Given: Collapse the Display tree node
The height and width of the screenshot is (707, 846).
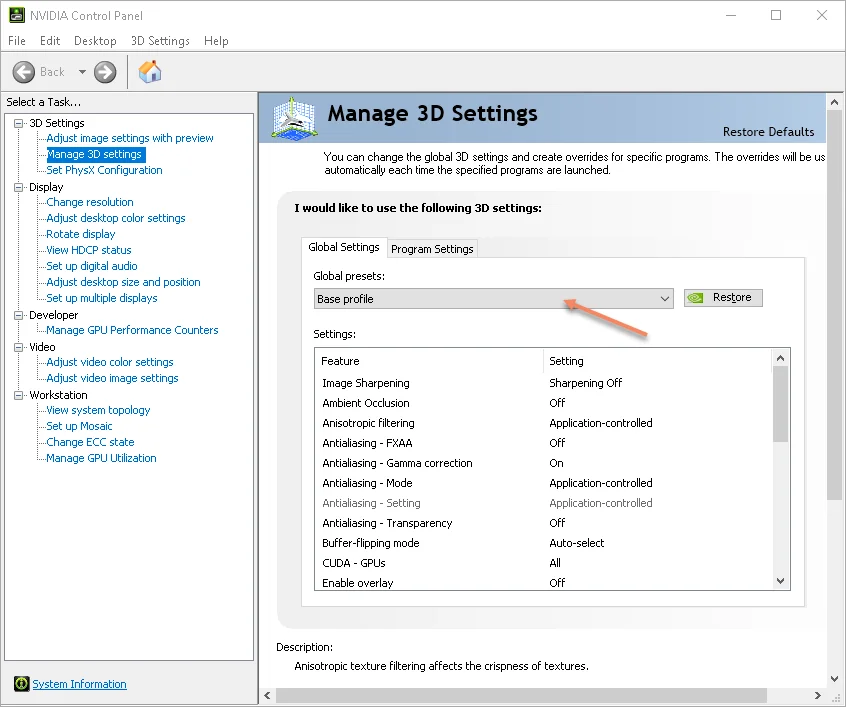Looking at the screenshot, I should click(x=18, y=187).
